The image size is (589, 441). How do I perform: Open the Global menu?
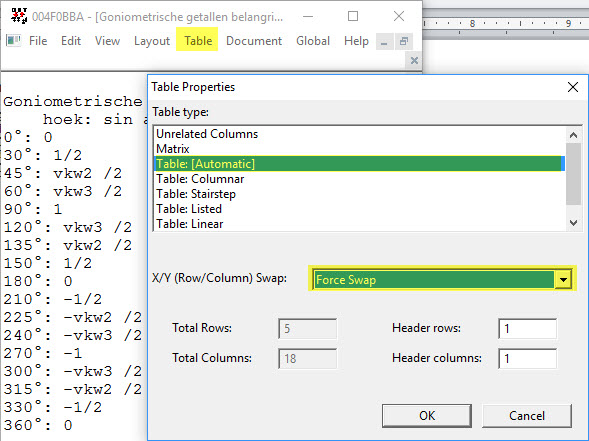(x=313, y=41)
